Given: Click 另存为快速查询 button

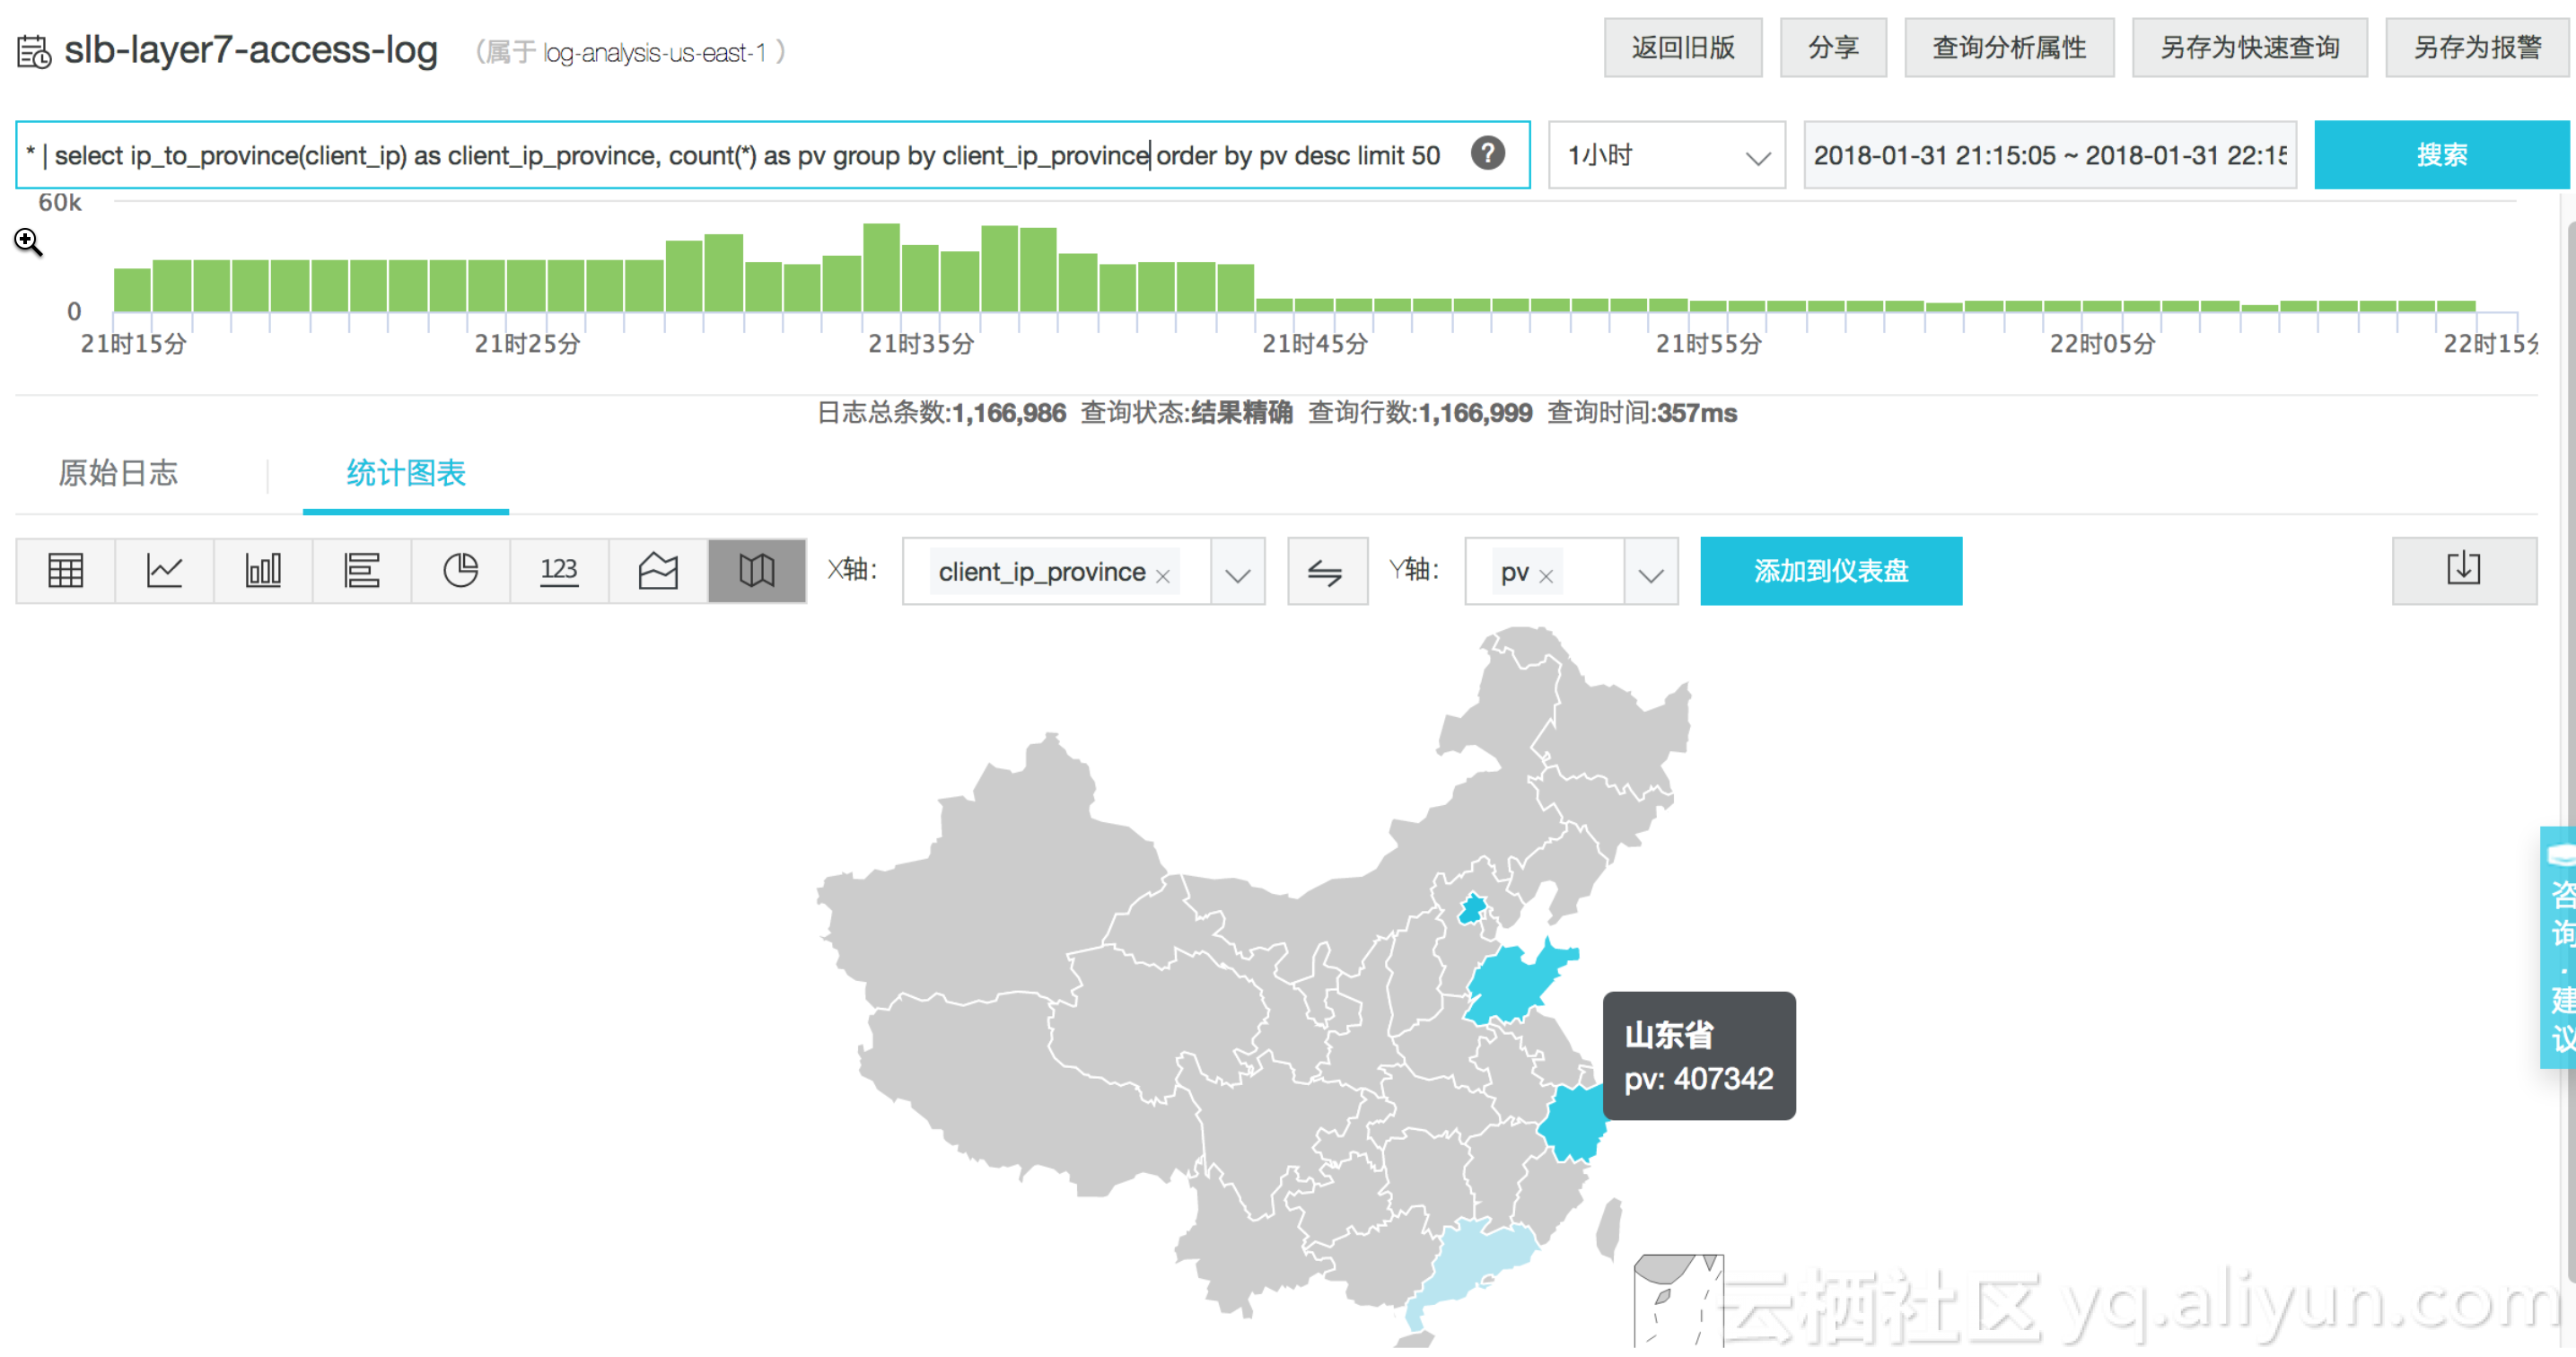Looking at the screenshot, I should point(2249,48).
